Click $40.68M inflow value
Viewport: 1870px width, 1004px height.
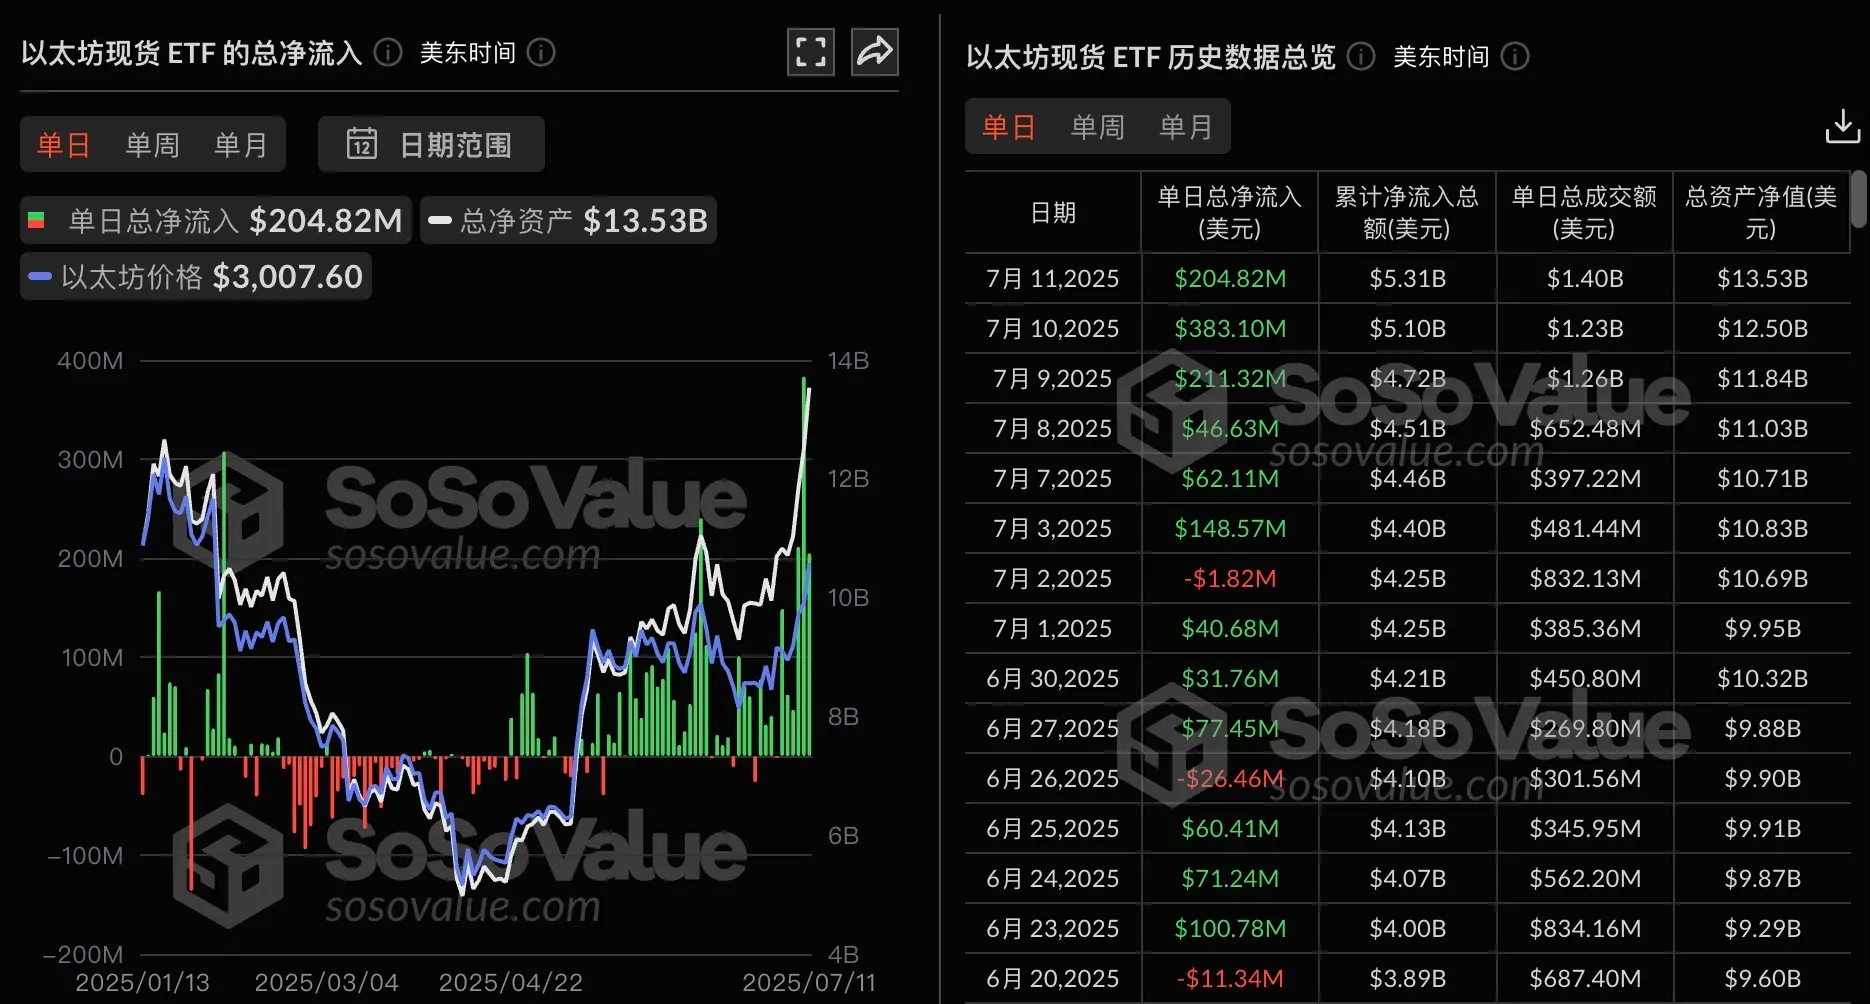tap(1230, 628)
